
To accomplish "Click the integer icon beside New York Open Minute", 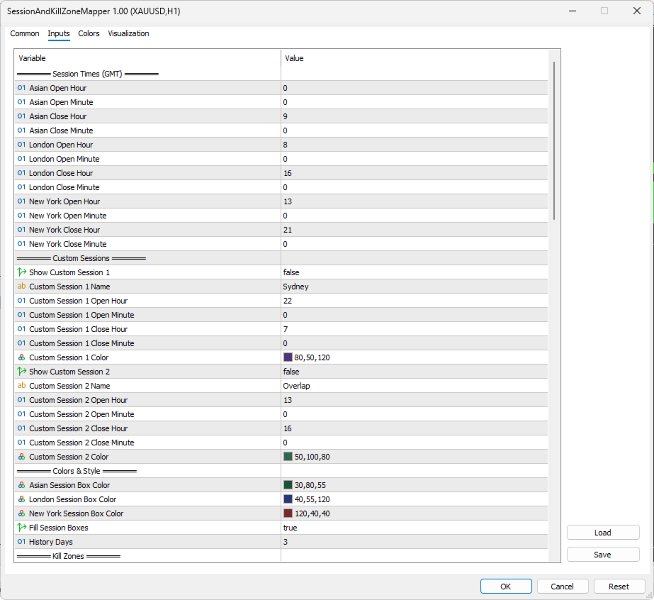I will point(22,216).
